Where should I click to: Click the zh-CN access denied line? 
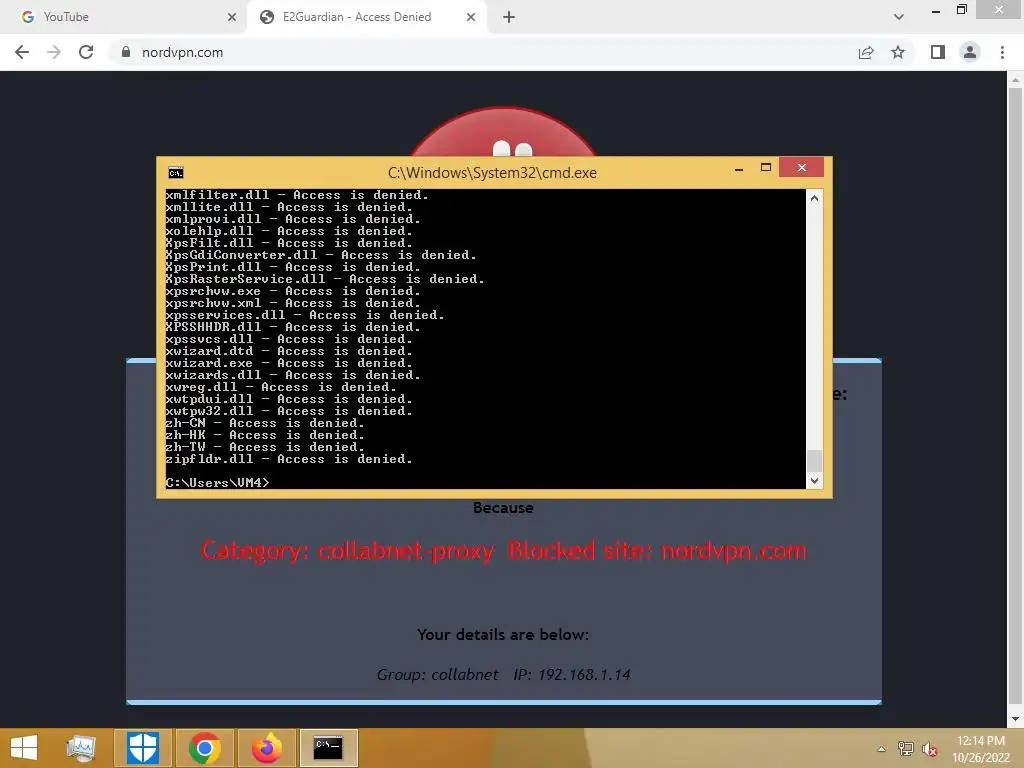coord(264,423)
